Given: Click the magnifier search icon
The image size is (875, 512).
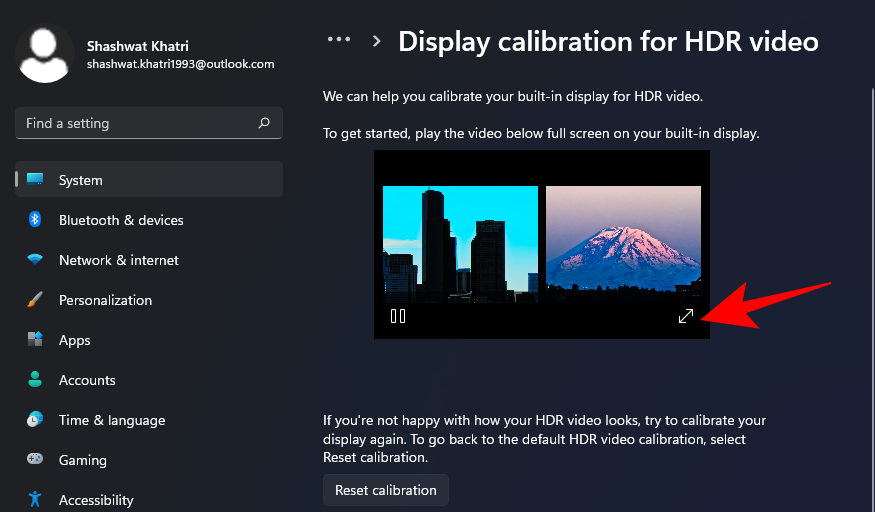Looking at the screenshot, I should (x=264, y=124).
